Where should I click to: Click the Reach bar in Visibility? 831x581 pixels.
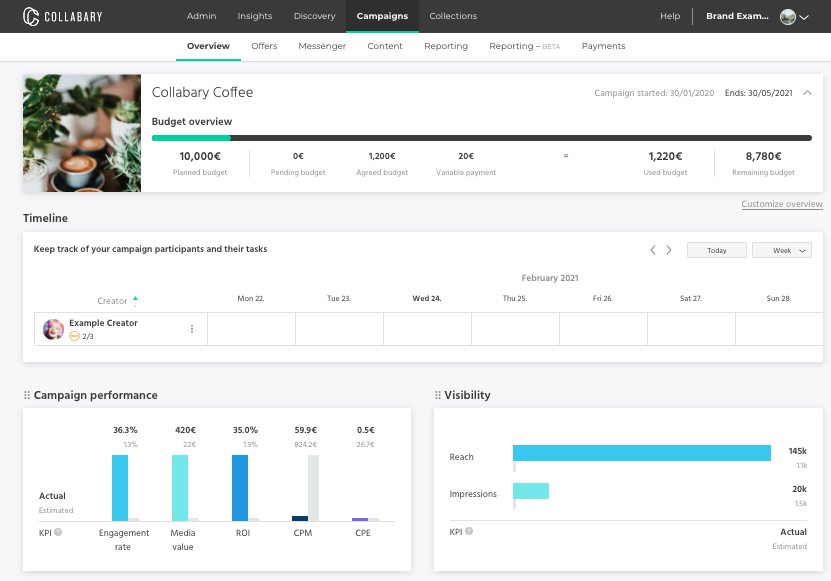click(642, 453)
